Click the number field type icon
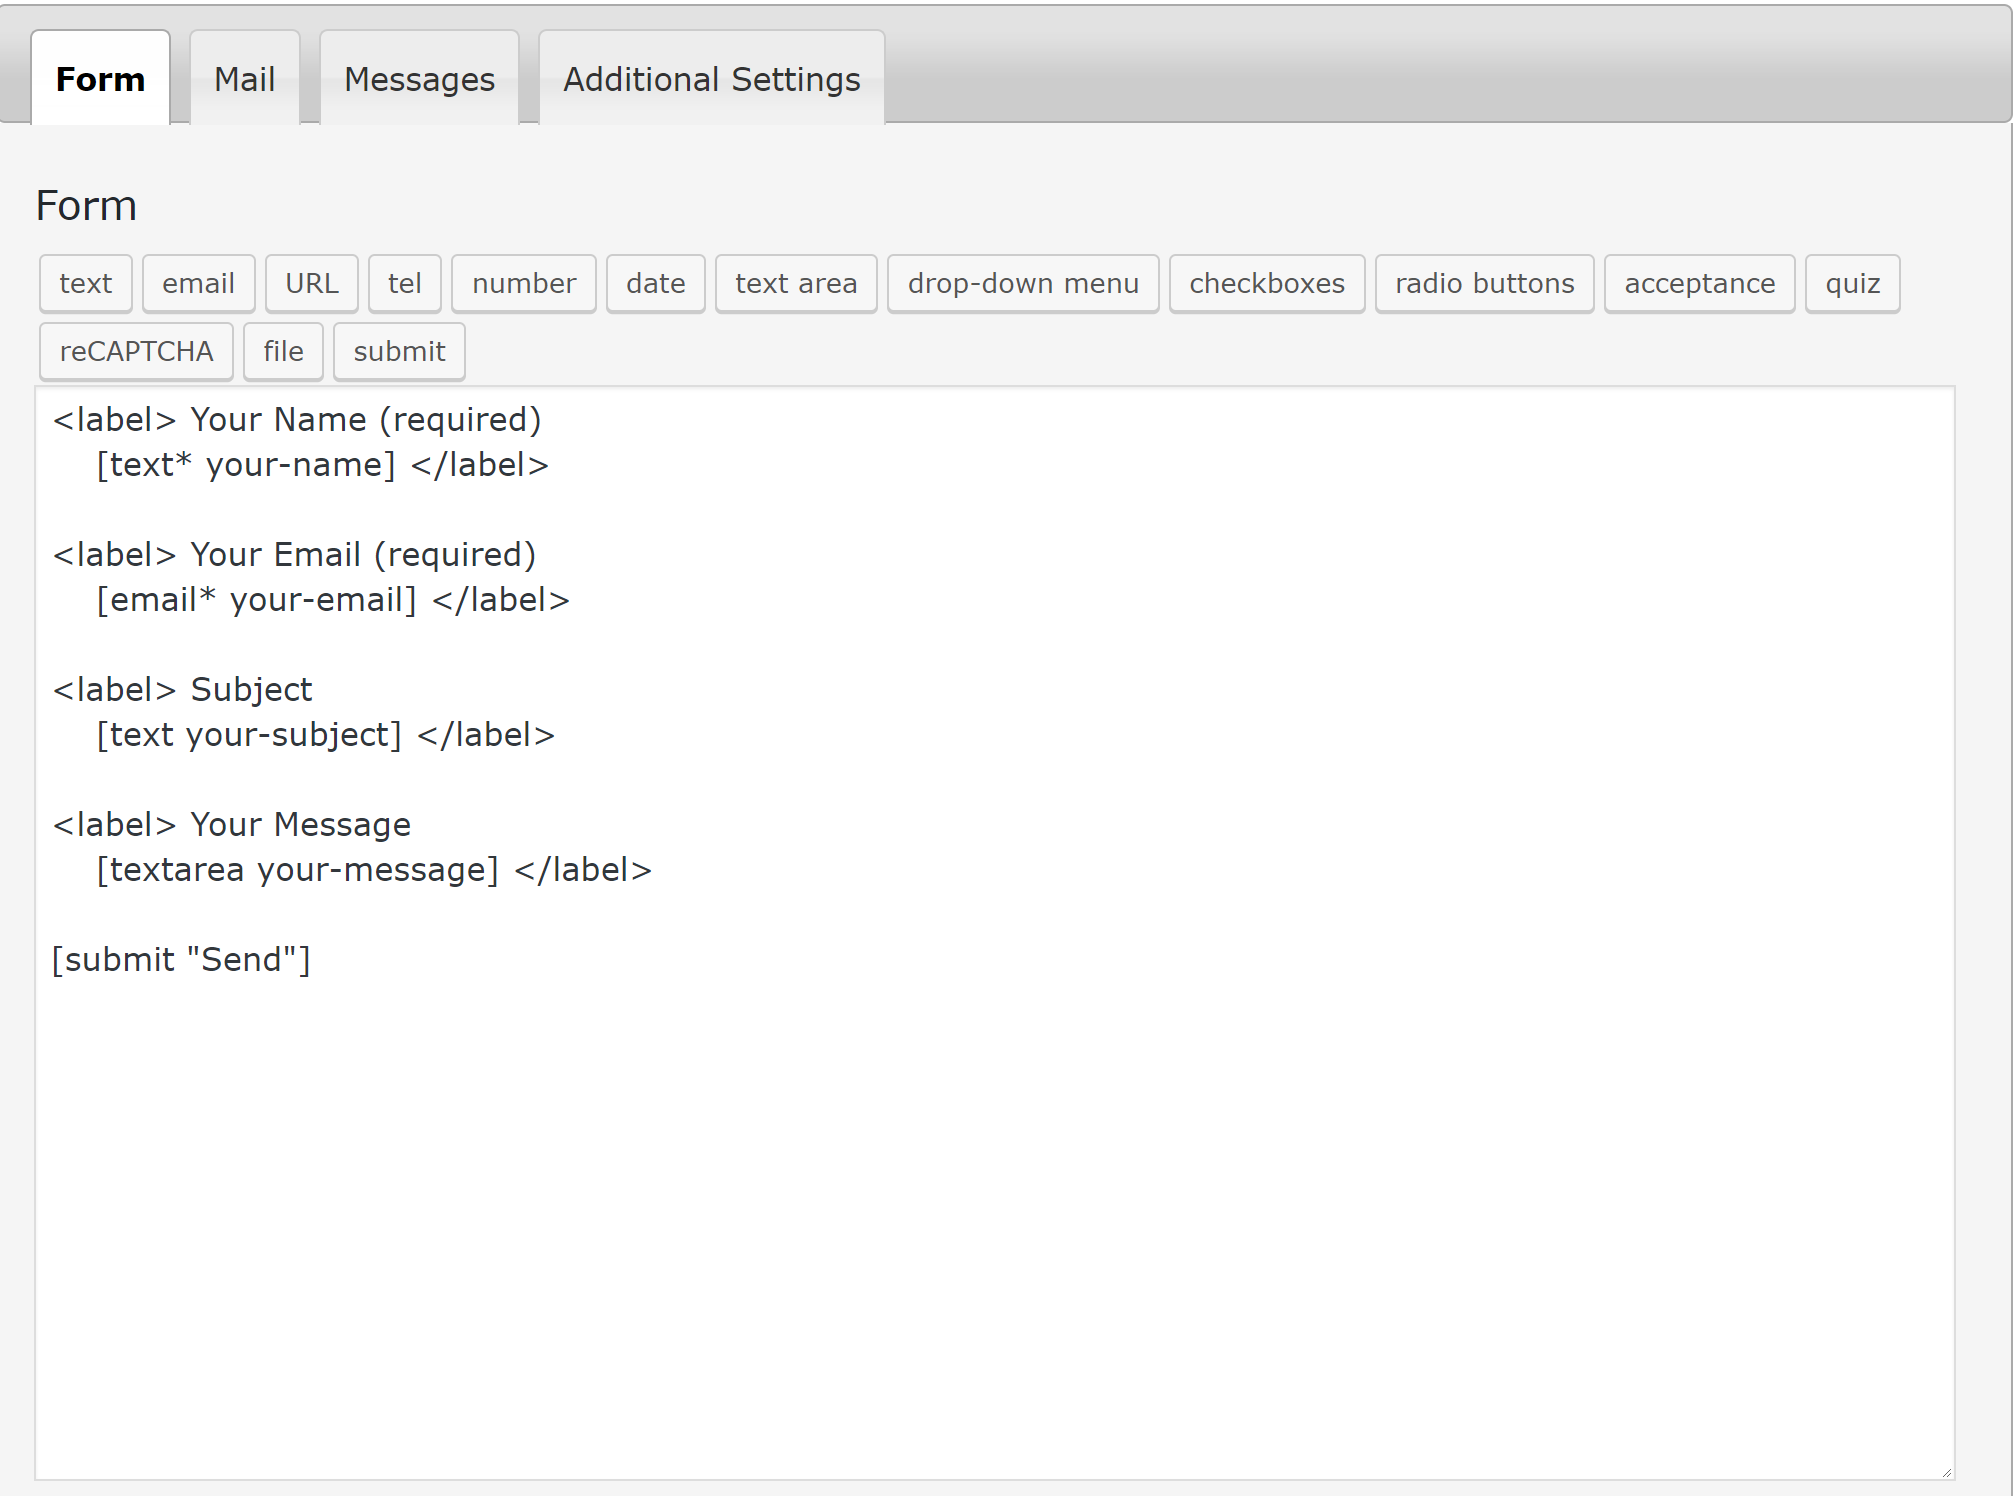The width and height of the screenshot is (2015, 1496). point(523,283)
